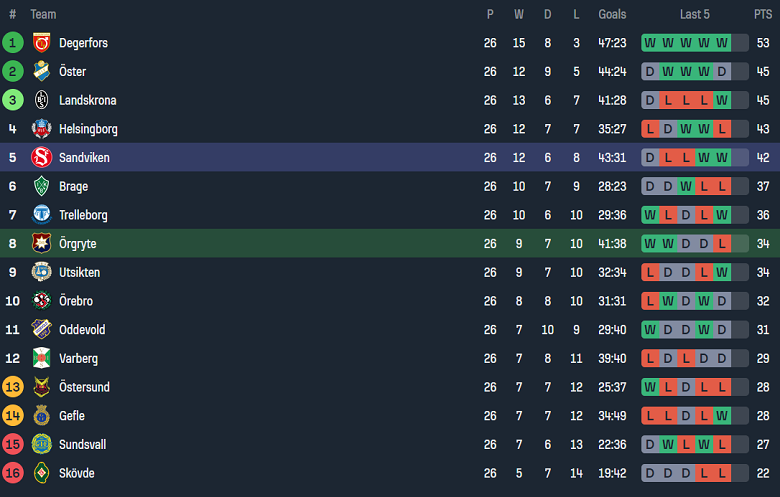Viewport: 780px width, 497px height.
Task: Click the red rank 16 position badge
Action: [12, 473]
